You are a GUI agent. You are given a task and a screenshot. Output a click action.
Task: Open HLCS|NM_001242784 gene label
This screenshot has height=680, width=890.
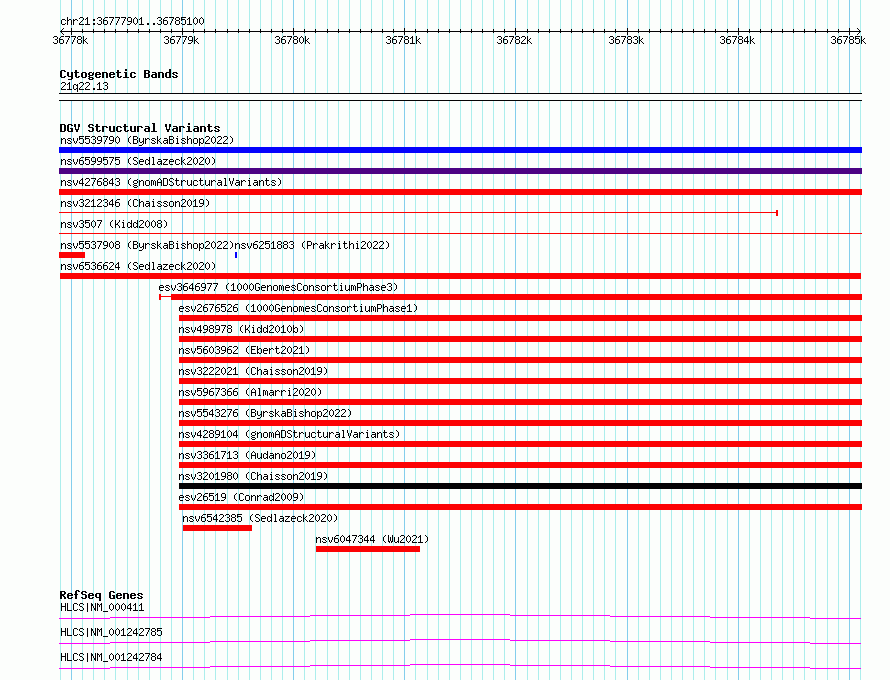[111, 657]
